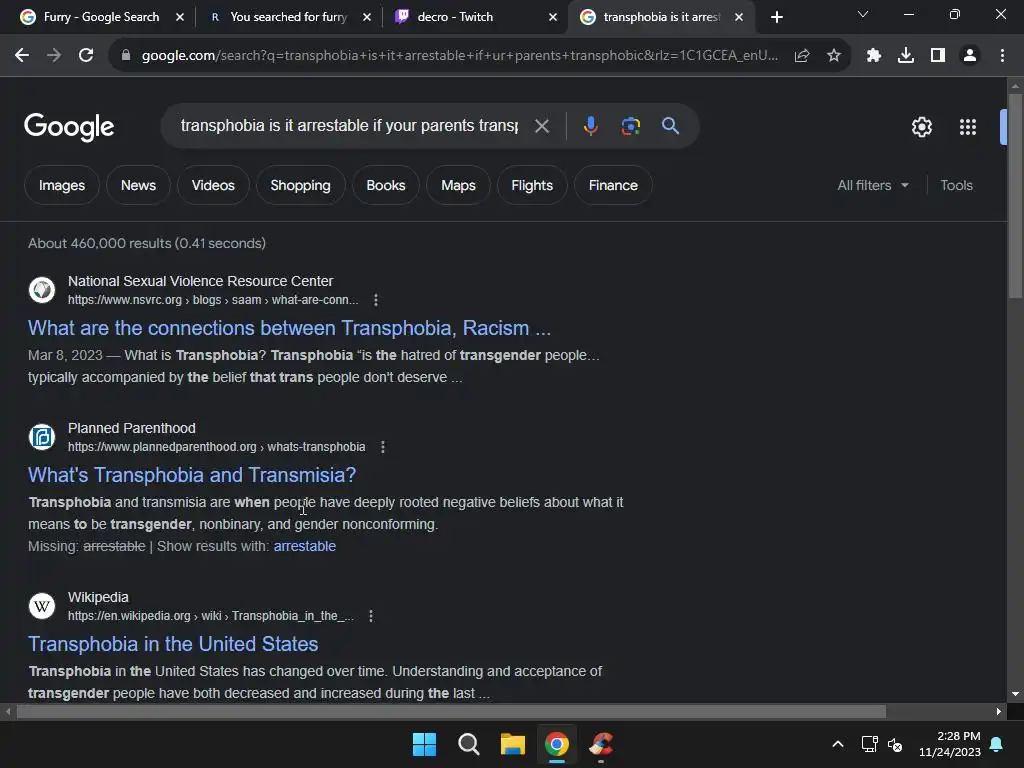1024x768 pixels.
Task: Open Windows taskbar search
Action: click(469, 744)
